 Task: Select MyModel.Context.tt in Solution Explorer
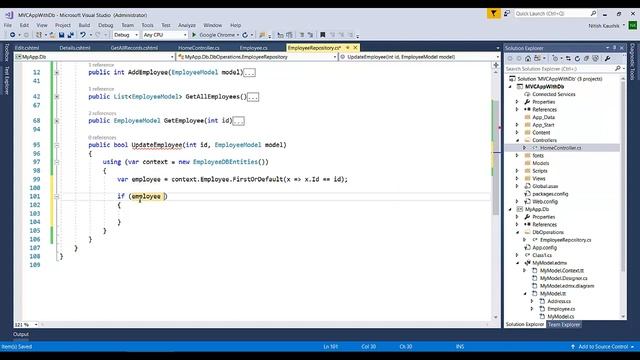coord(562,271)
